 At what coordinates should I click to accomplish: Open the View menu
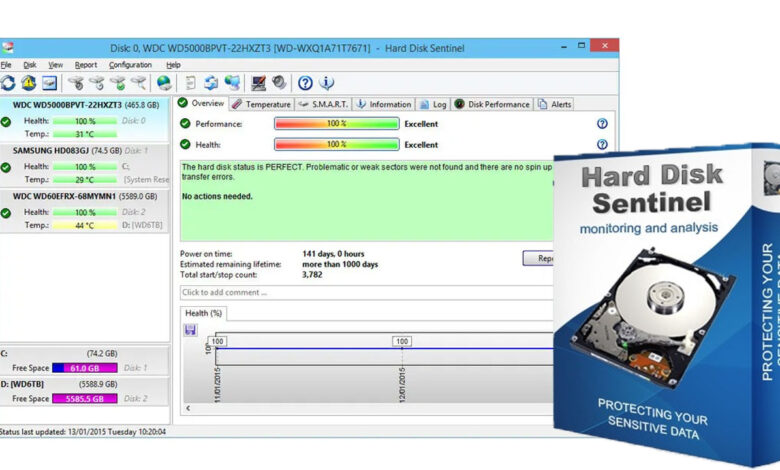[x=55, y=65]
